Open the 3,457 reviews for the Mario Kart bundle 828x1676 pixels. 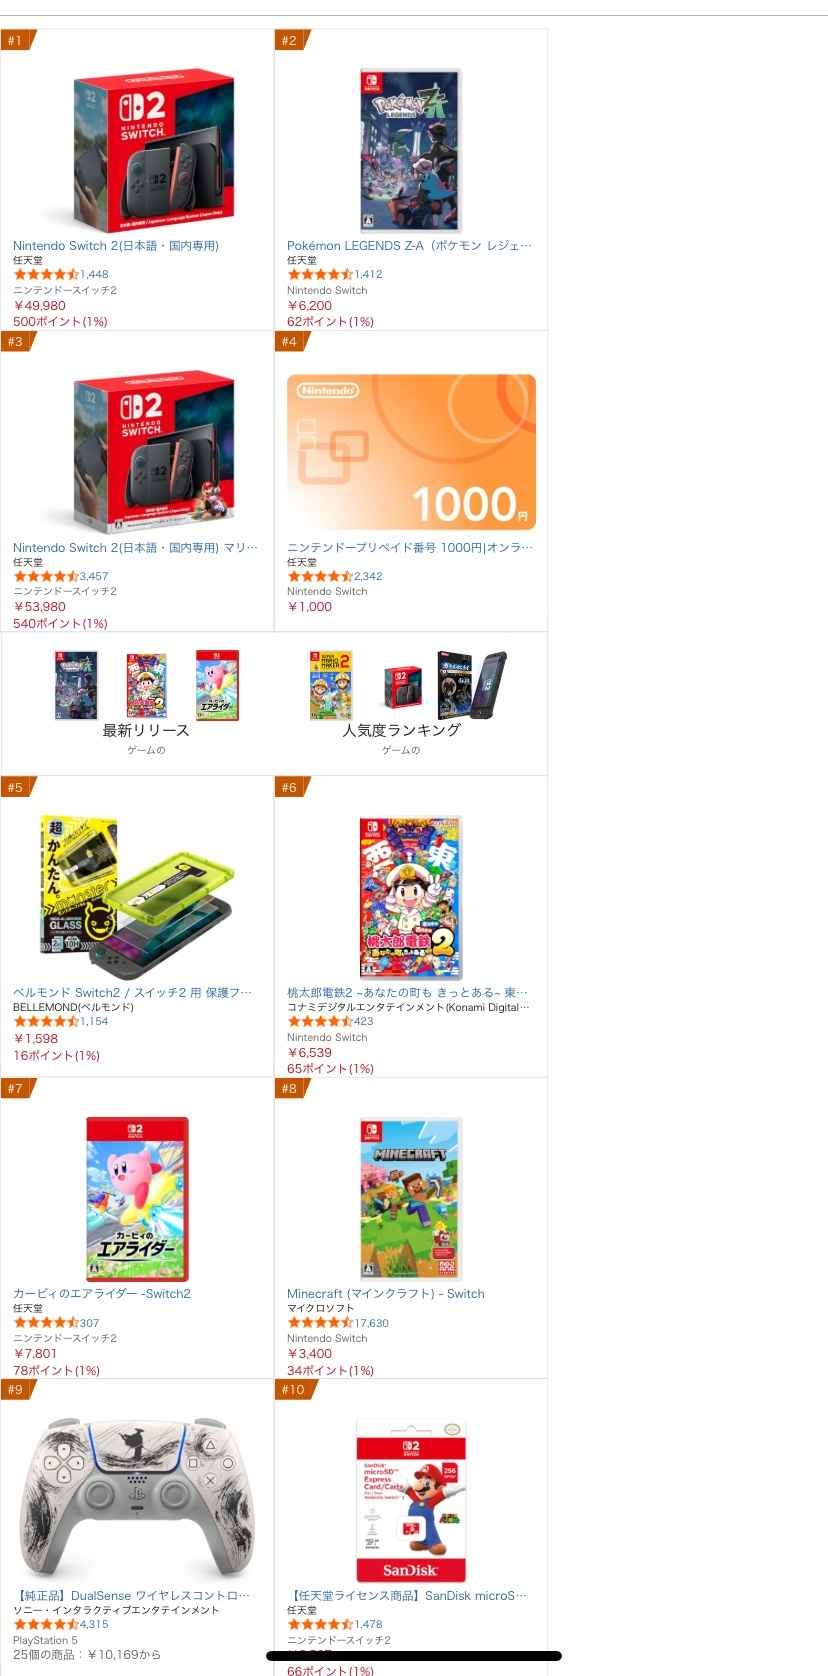(94, 576)
